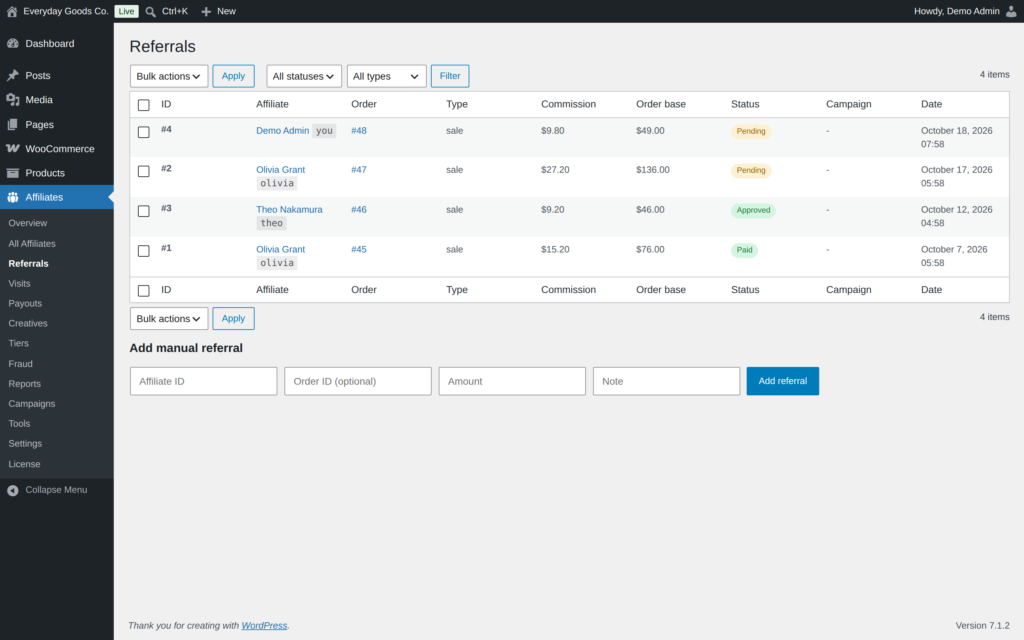Click the $27.20 commission value
The width and height of the screenshot is (1024, 640).
tap(555, 170)
